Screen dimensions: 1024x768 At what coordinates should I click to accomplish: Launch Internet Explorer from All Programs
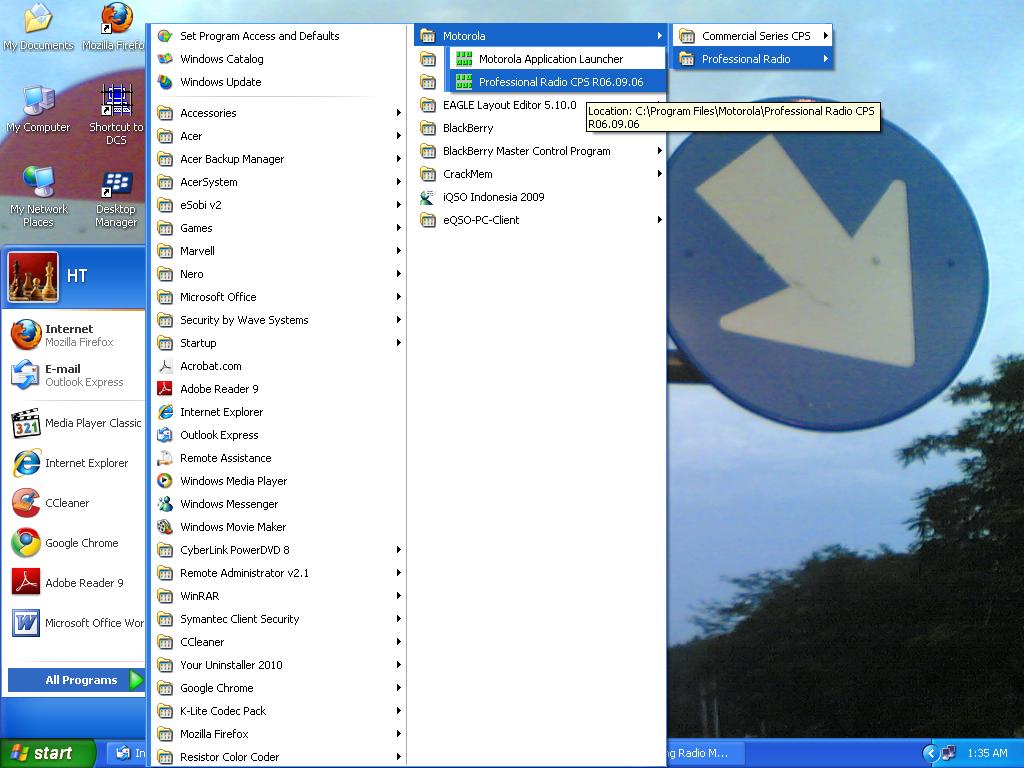click(x=279, y=412)
